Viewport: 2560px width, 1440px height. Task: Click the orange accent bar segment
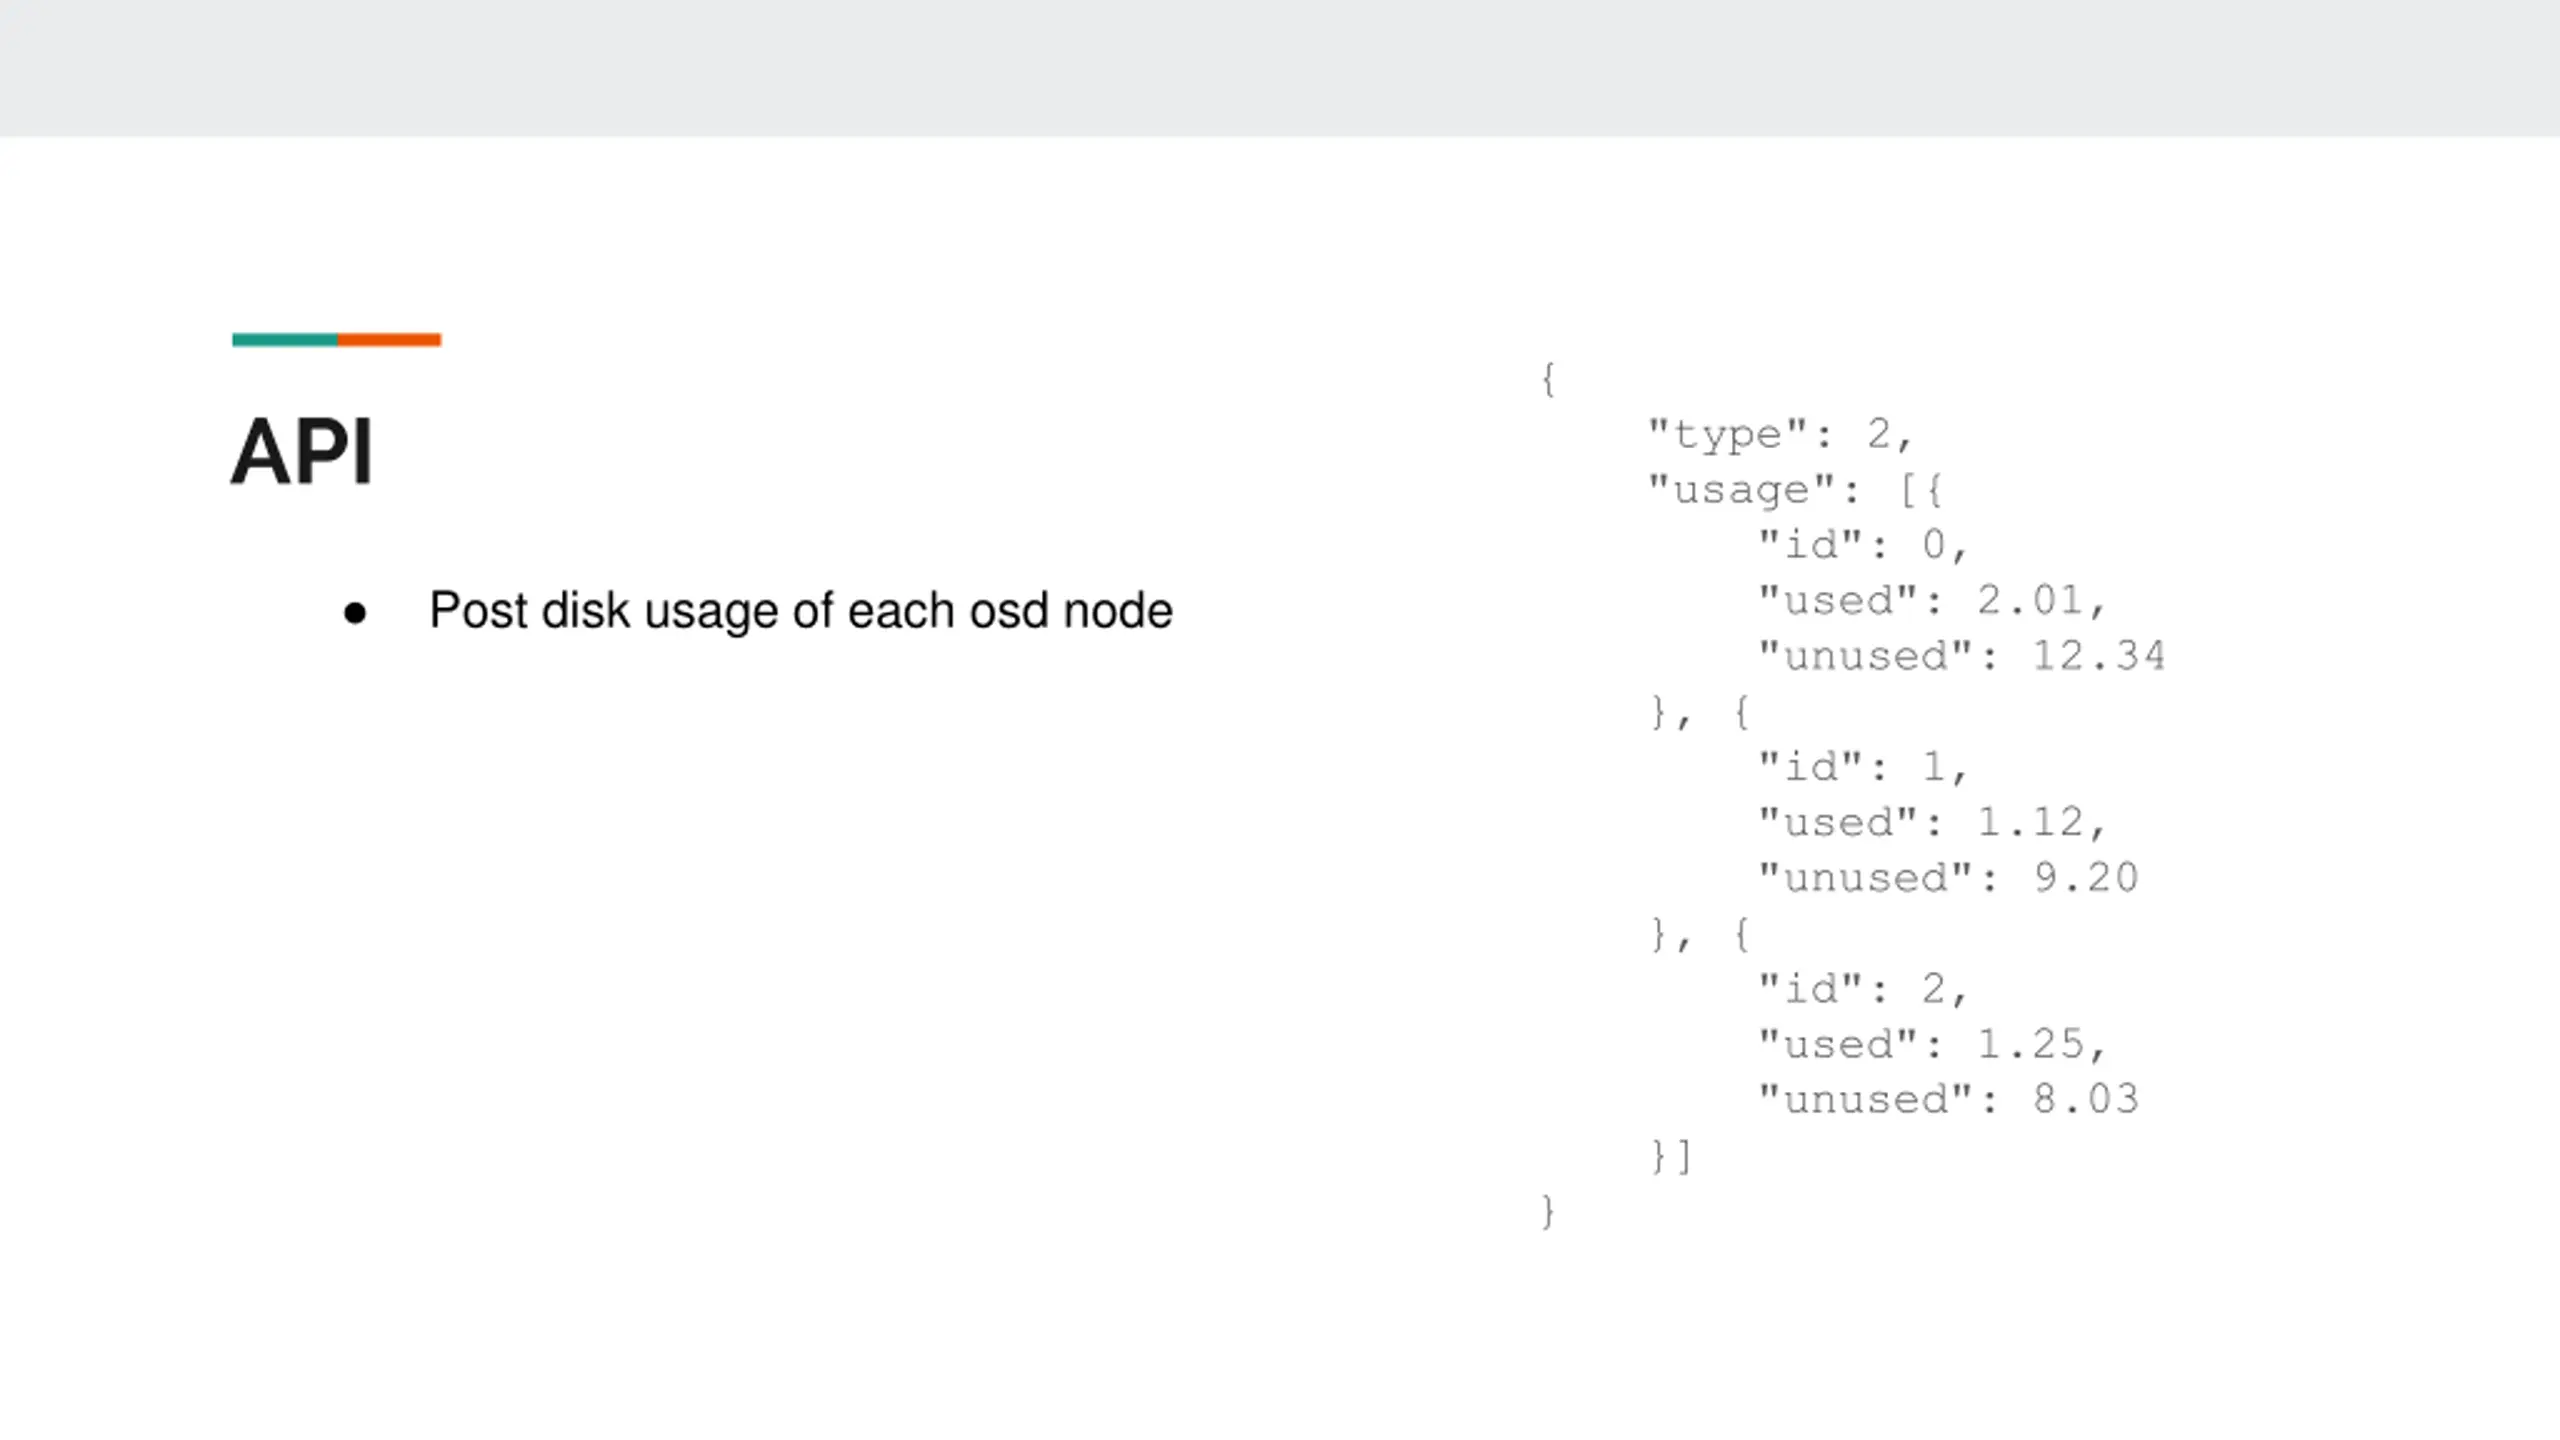click(x=389, y=340)
